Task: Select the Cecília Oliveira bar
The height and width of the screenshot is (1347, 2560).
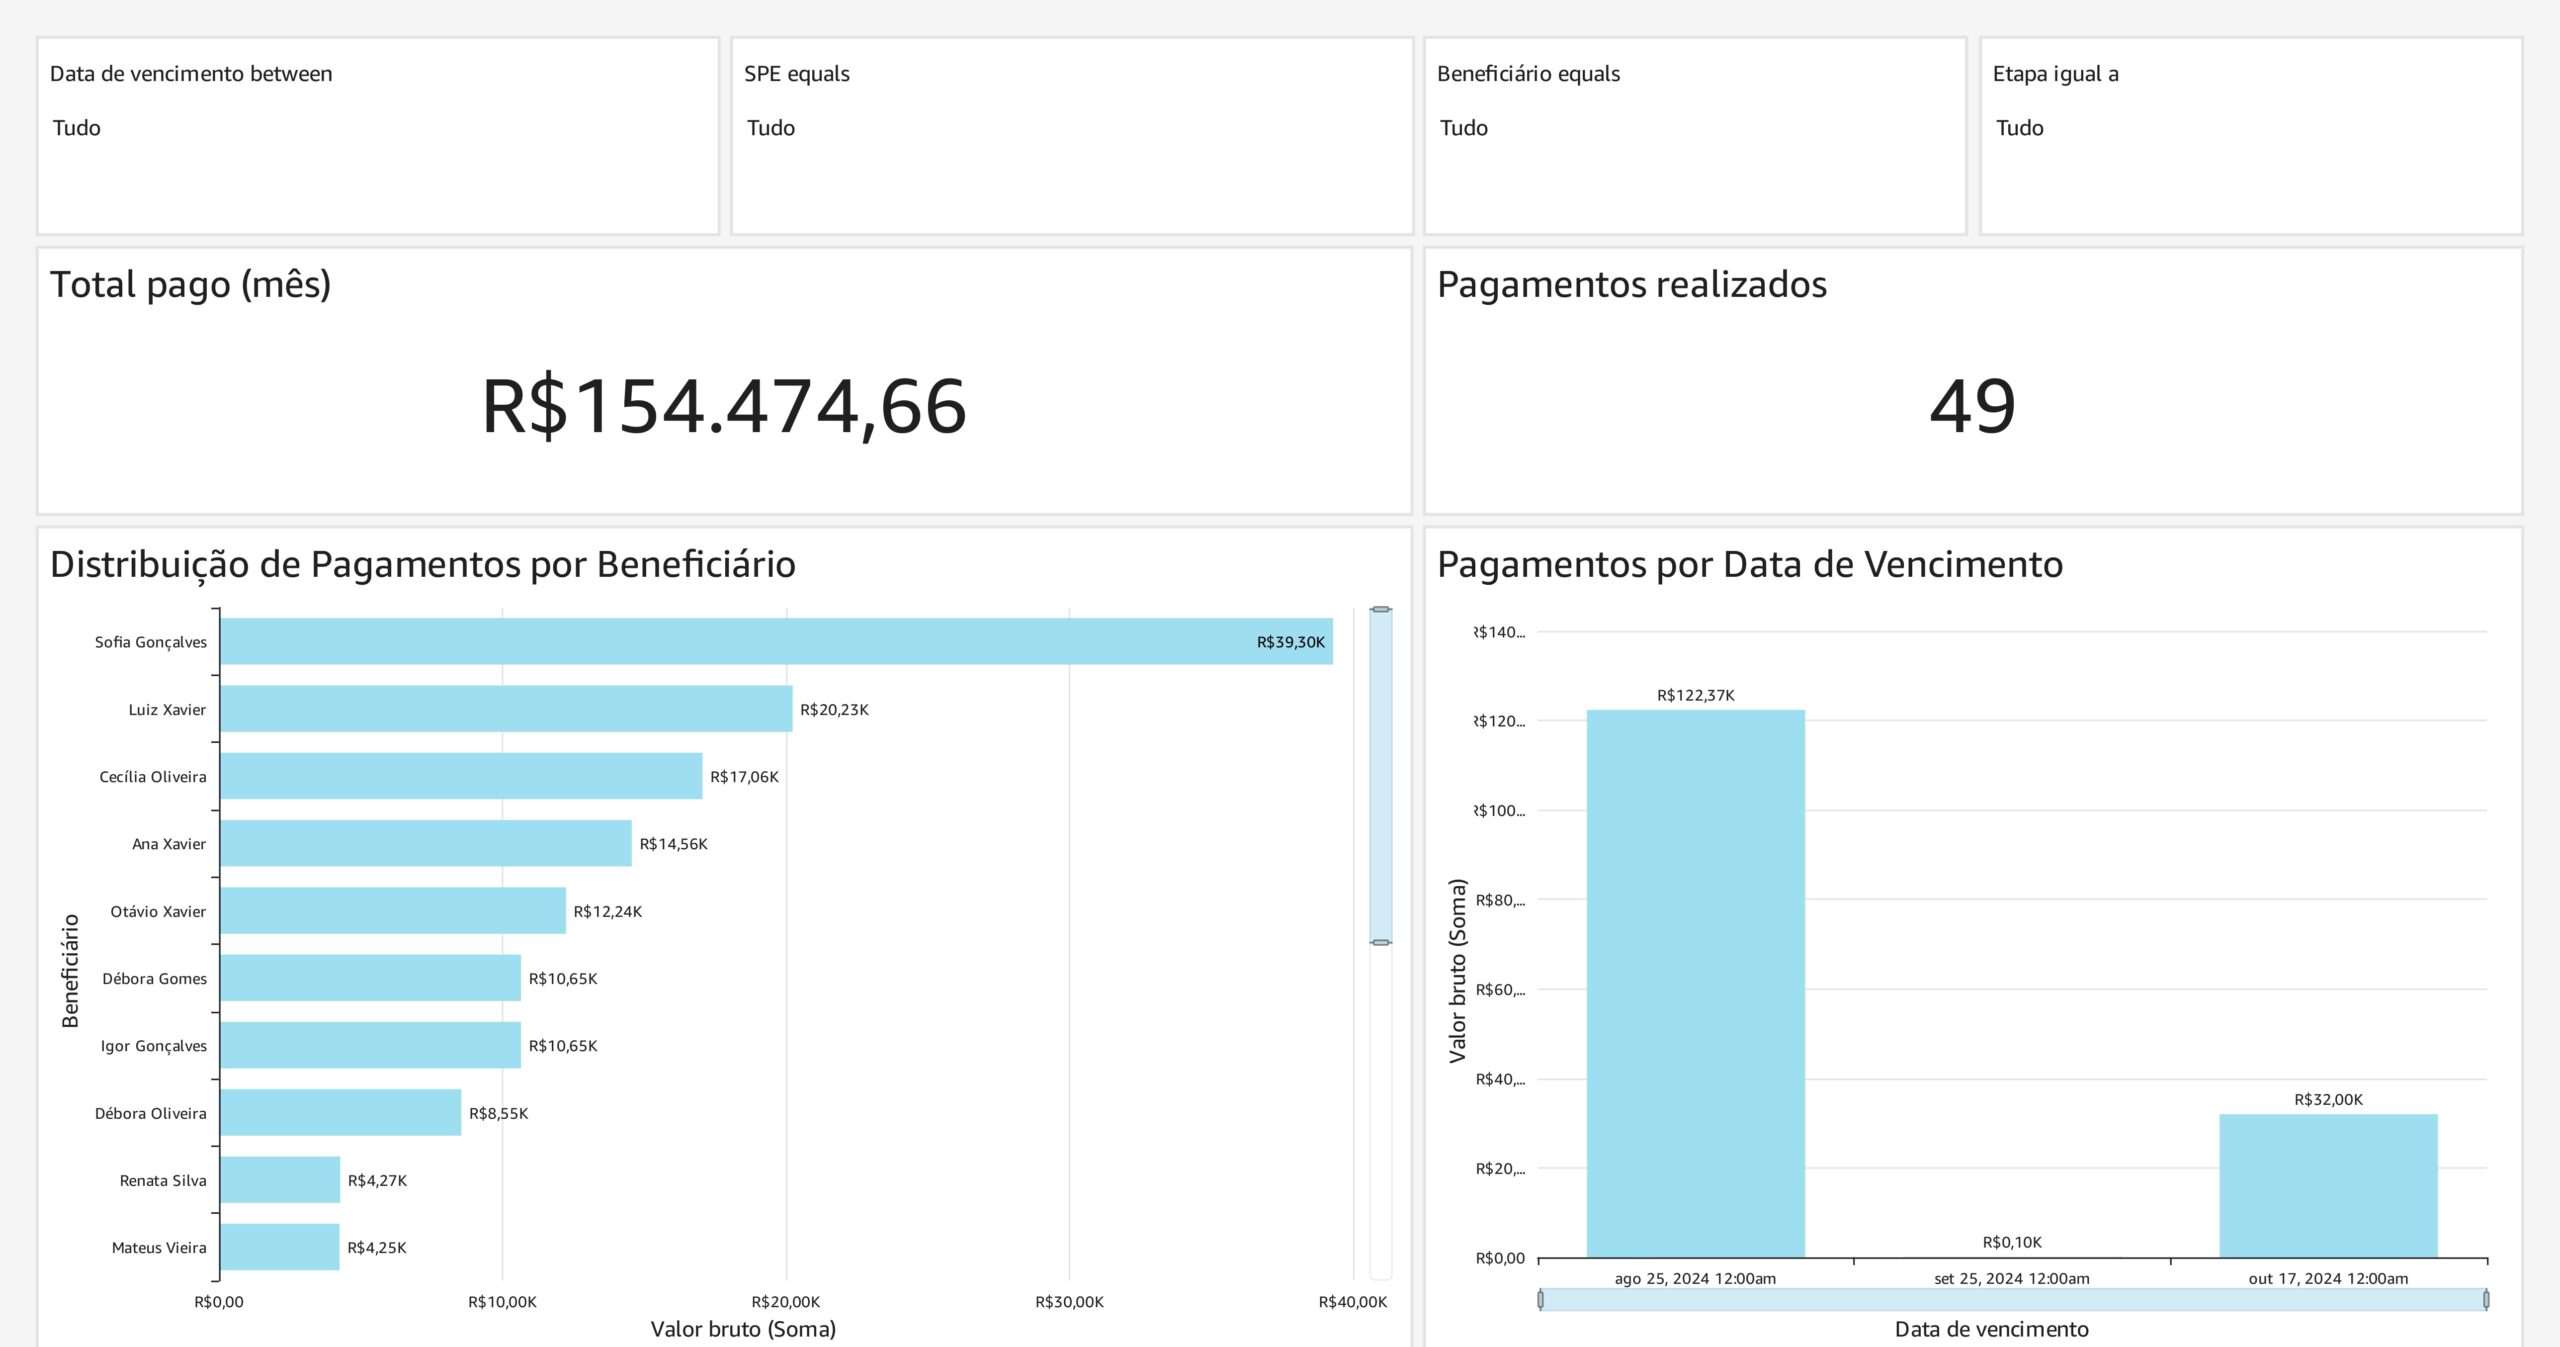Action: coord(461,776)
